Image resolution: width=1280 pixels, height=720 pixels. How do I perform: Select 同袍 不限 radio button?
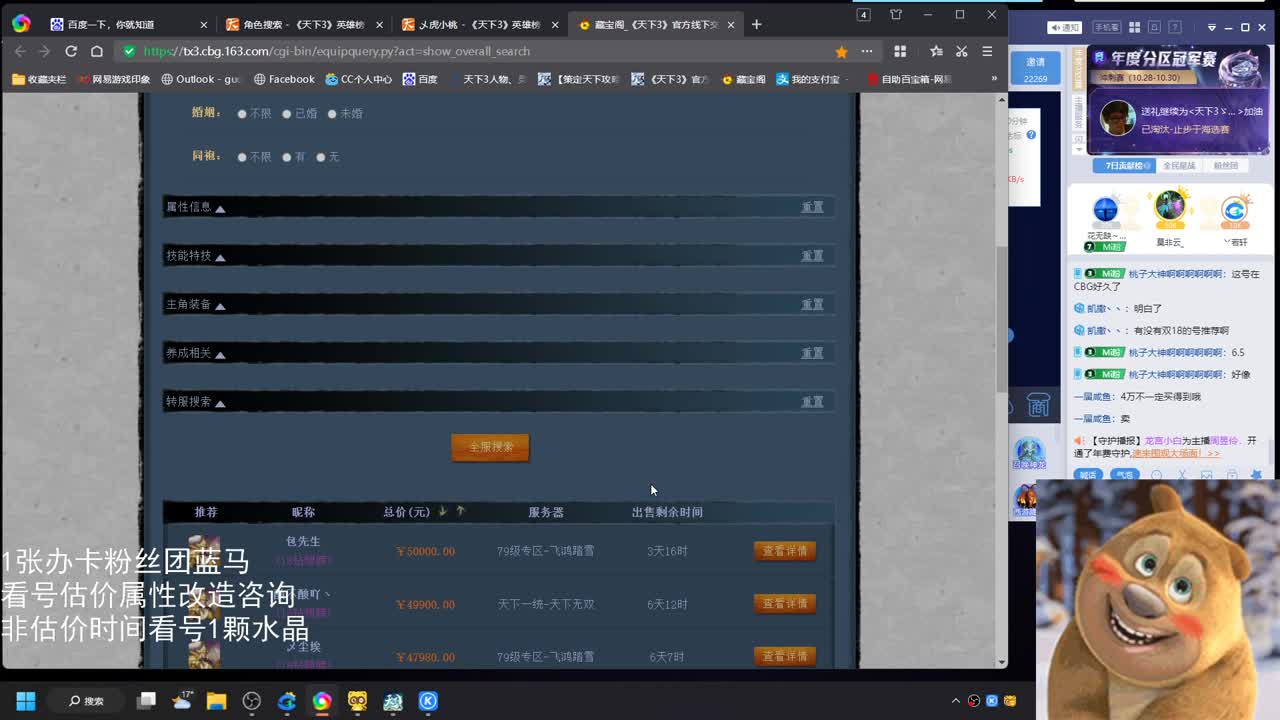pos(242,157)
